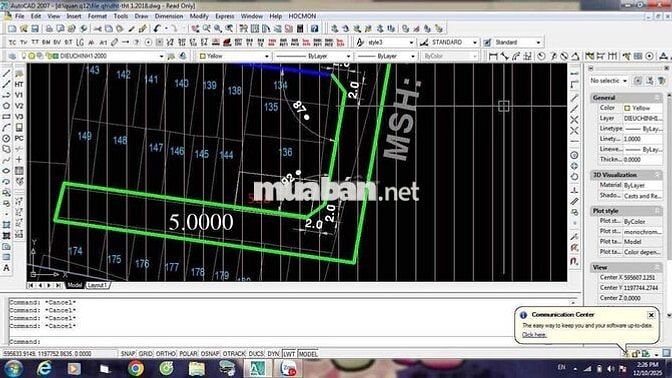Open the Format menu
This screenshot has width=672, height=378.
click(x=97, y=16)
